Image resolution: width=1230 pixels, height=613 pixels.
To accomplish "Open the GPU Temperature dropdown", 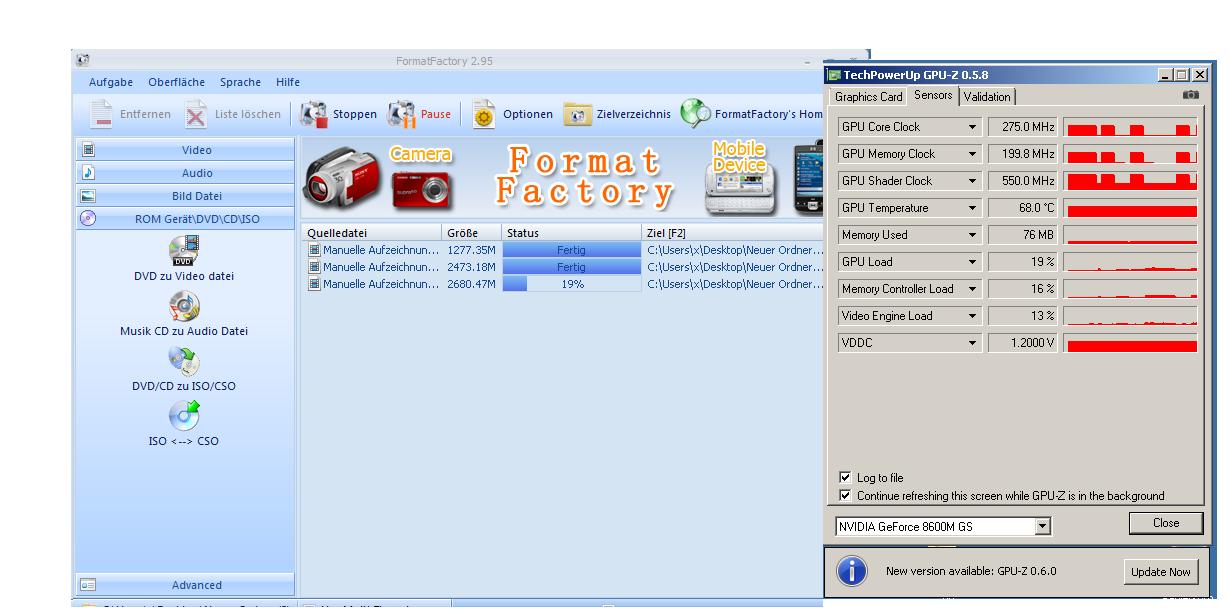I will [972, 208].
